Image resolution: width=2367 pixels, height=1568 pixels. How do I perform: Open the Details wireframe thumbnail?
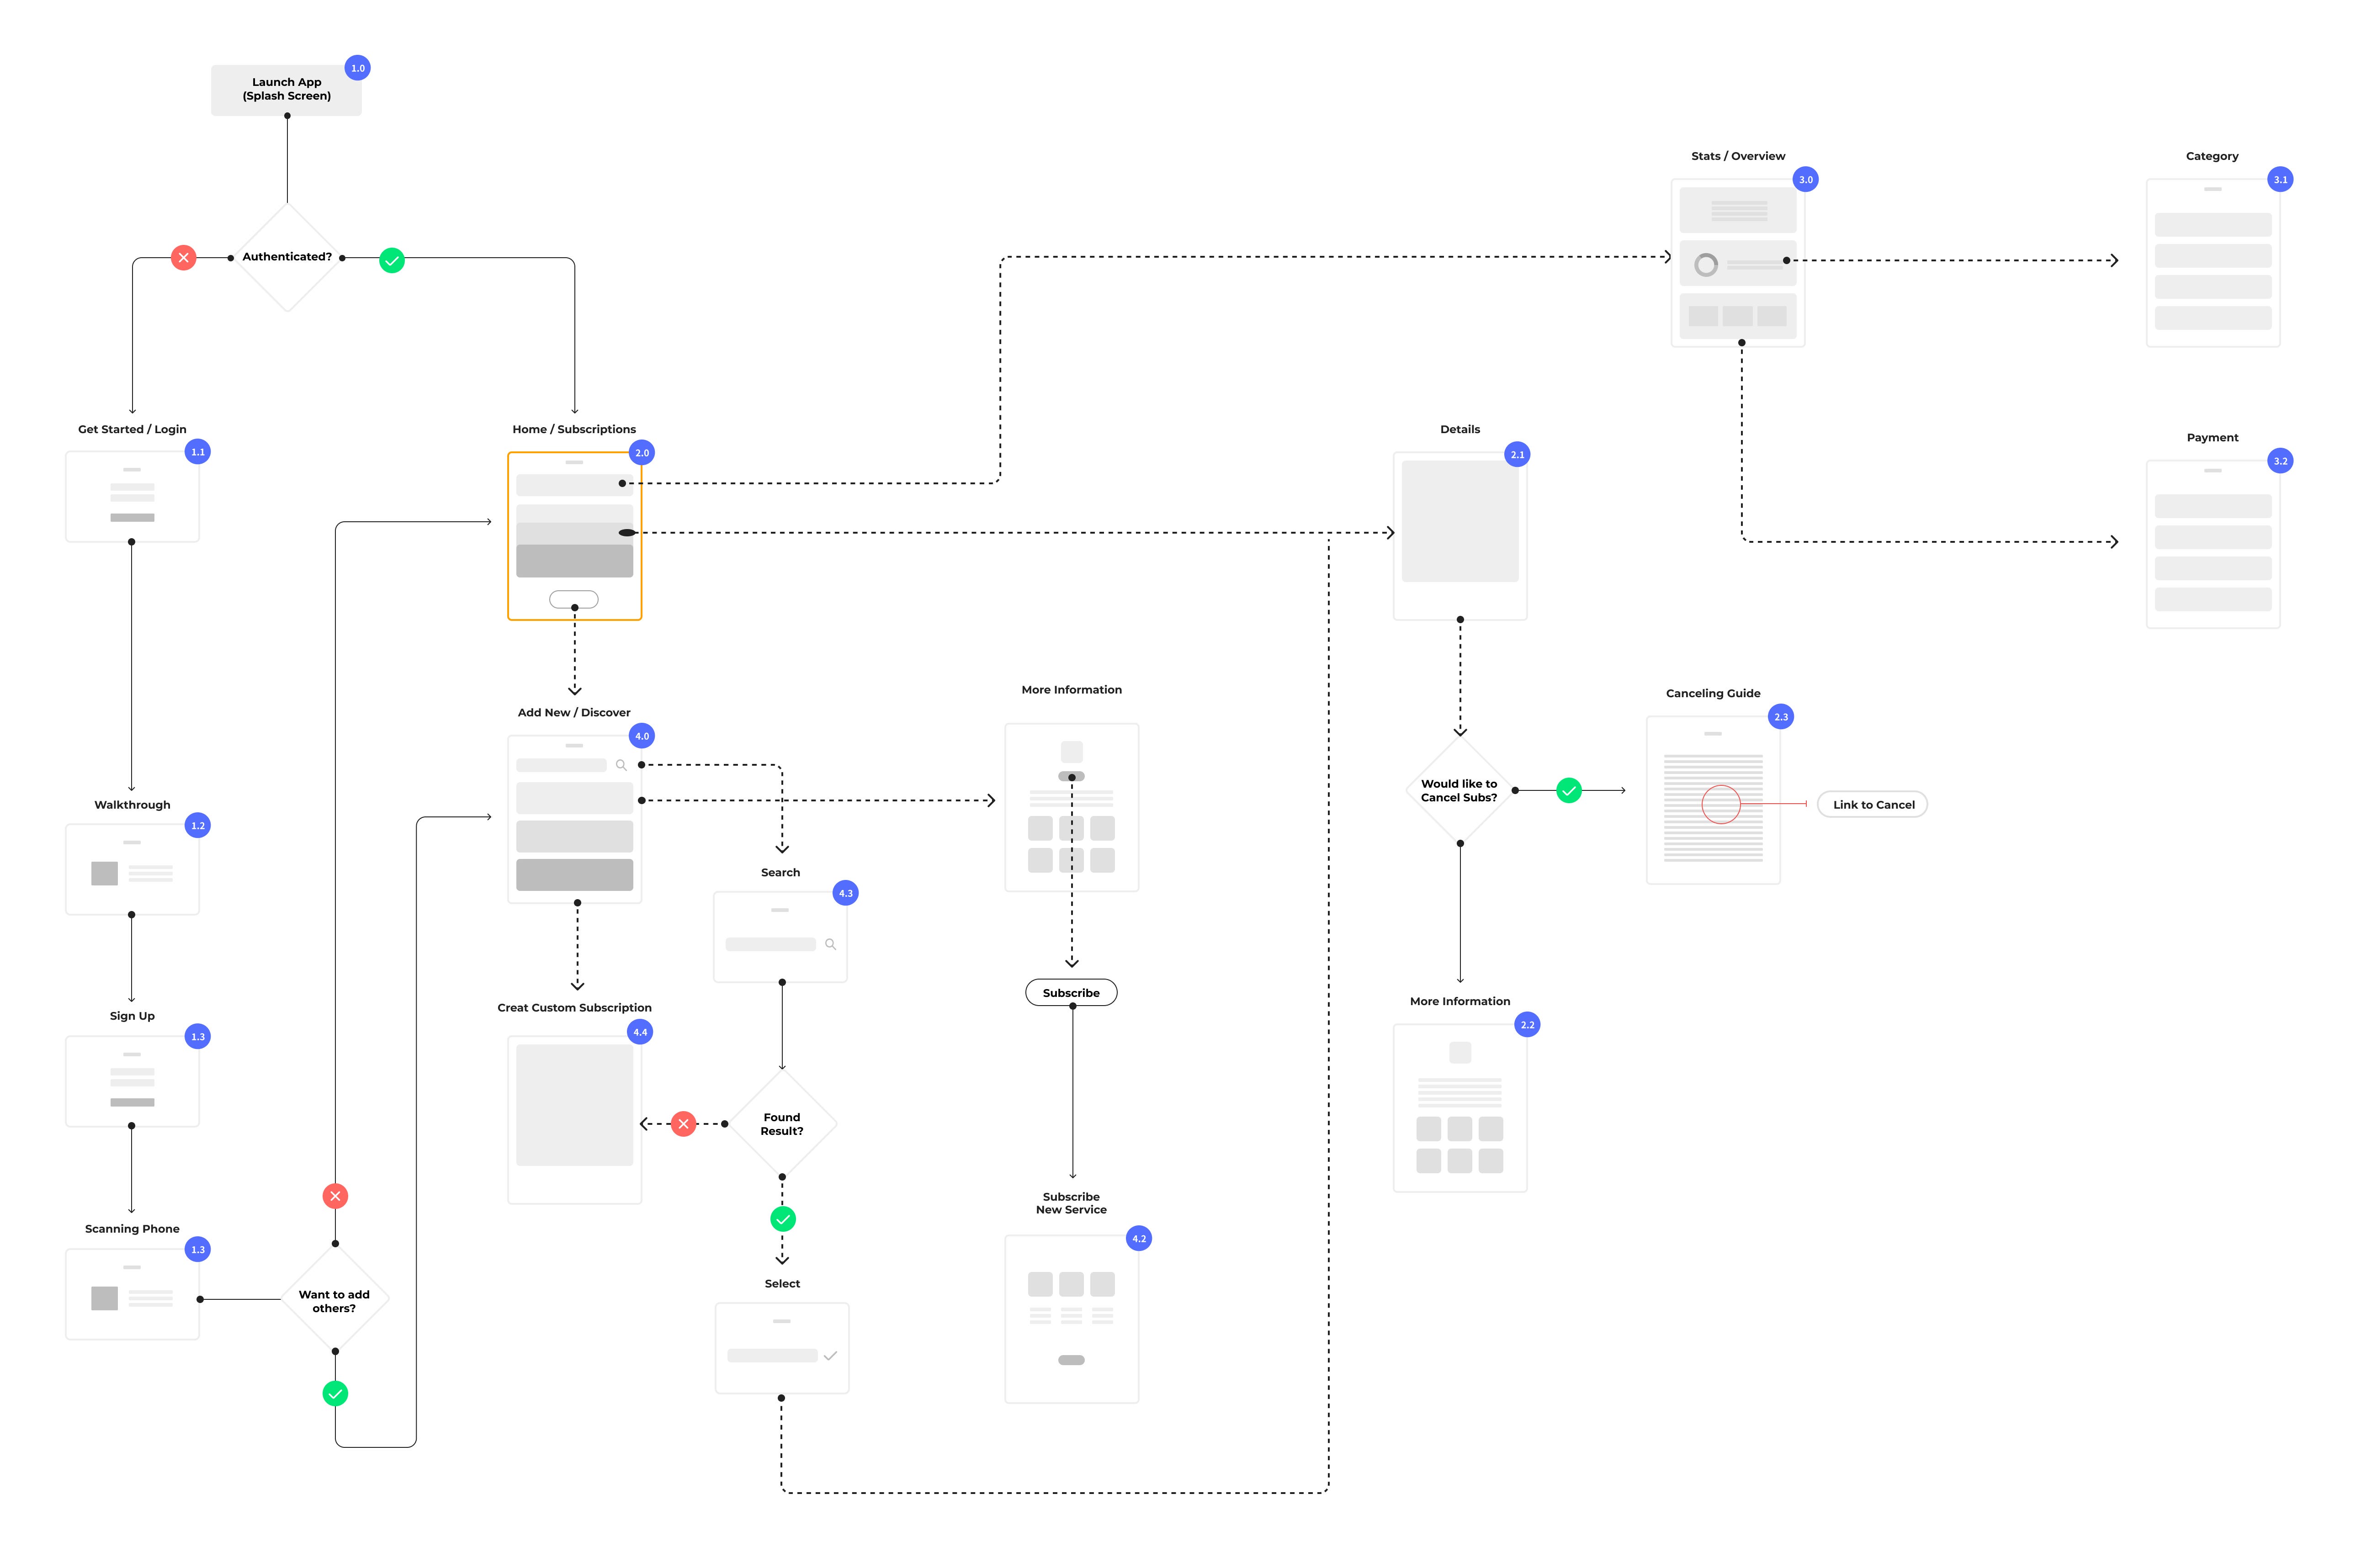[1460, 536]
